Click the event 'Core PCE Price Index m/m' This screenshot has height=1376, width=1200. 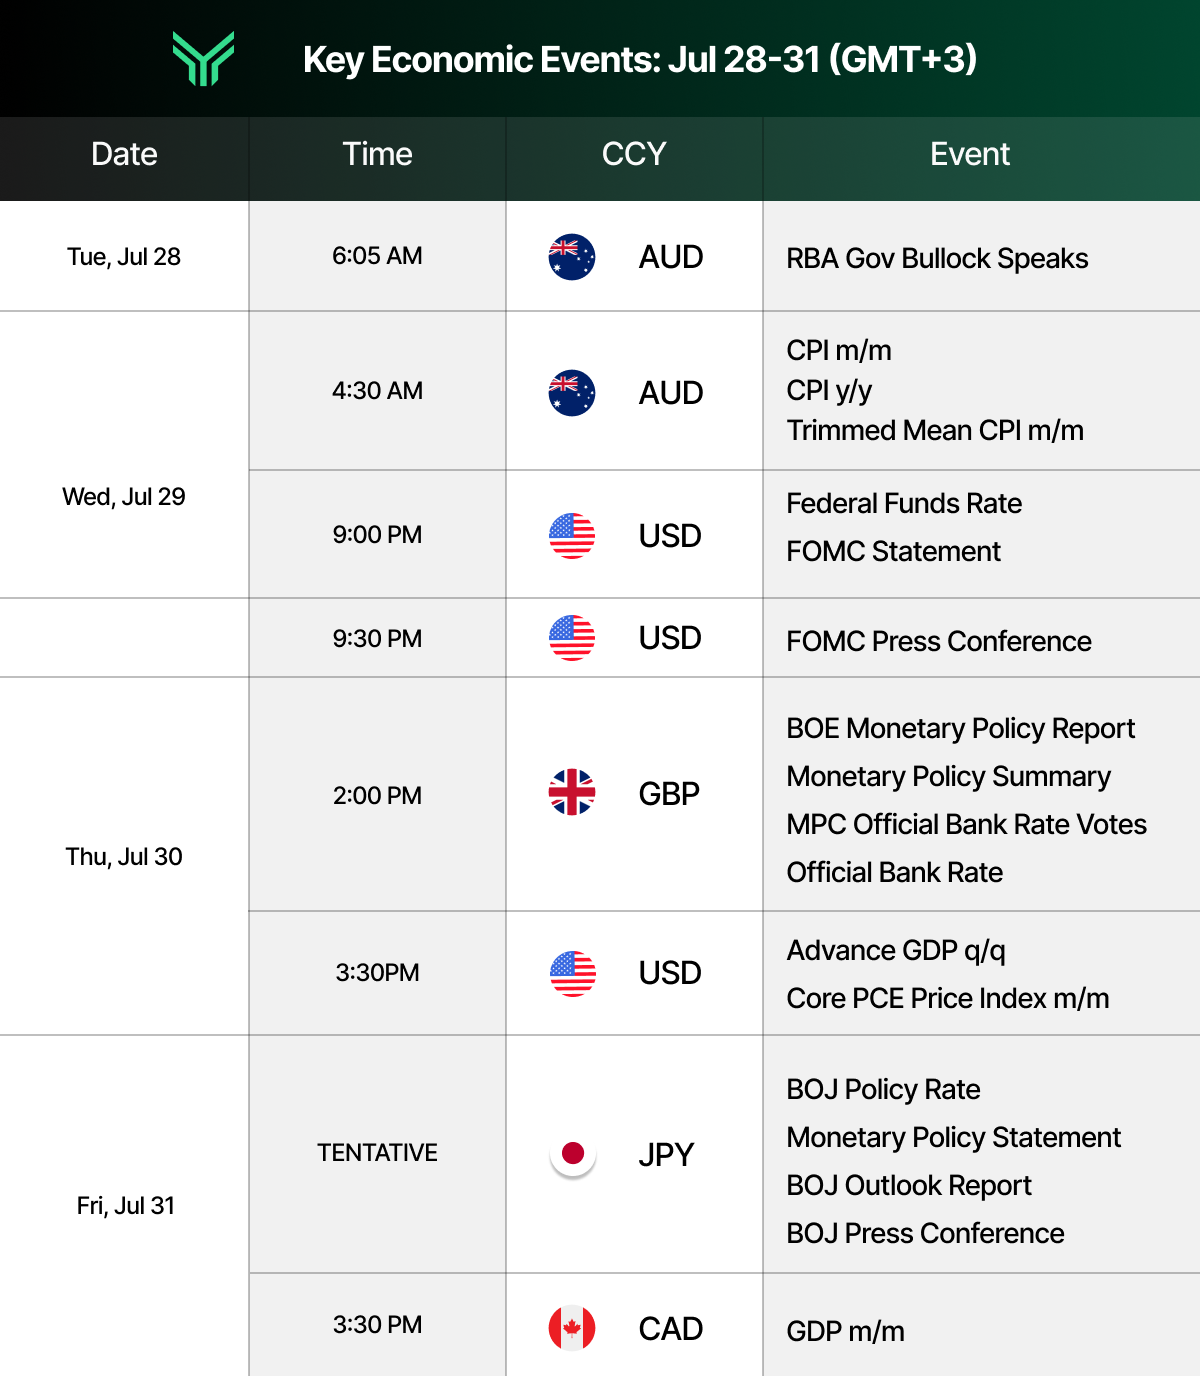click(x=948, y=998)
